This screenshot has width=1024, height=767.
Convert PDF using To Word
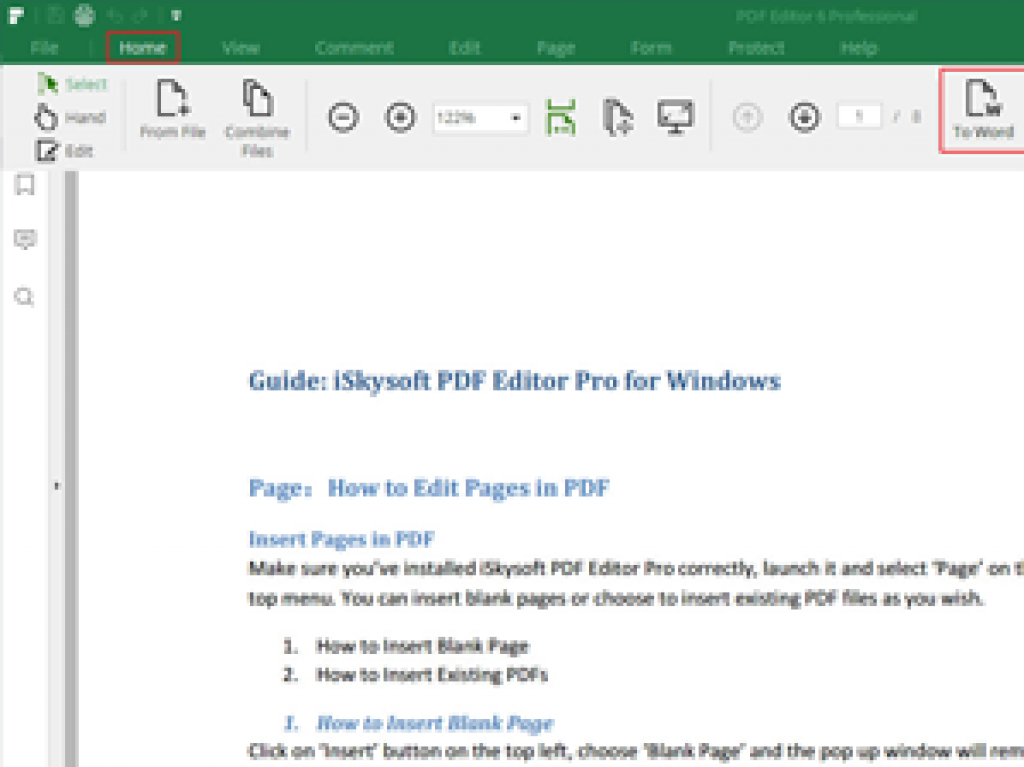pyautogui.click(x=982, y=110)
